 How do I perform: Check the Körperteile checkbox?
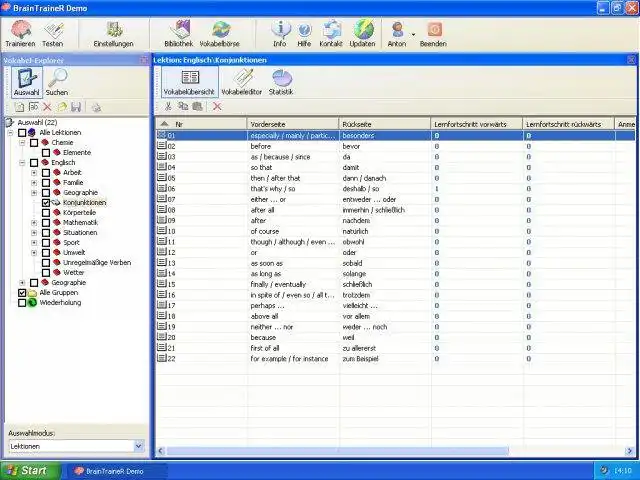[x=46, y=213]
